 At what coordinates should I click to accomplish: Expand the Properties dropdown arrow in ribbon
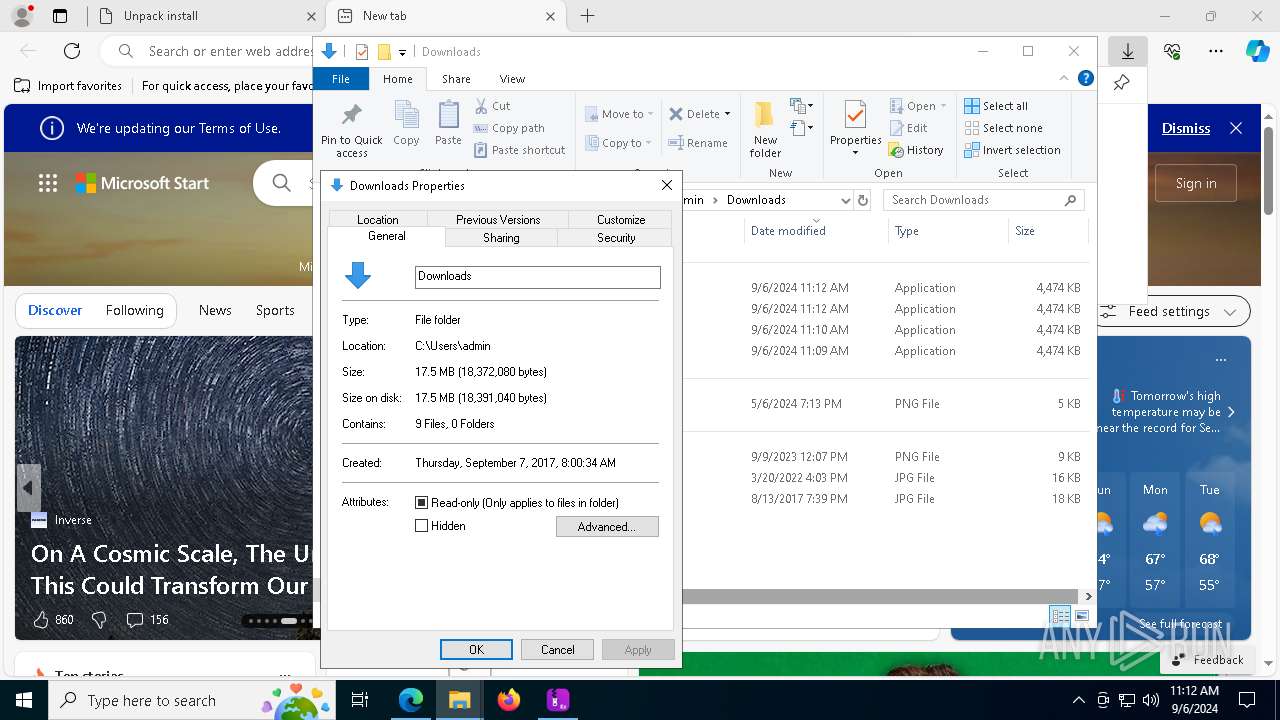(x=855, y=153)
